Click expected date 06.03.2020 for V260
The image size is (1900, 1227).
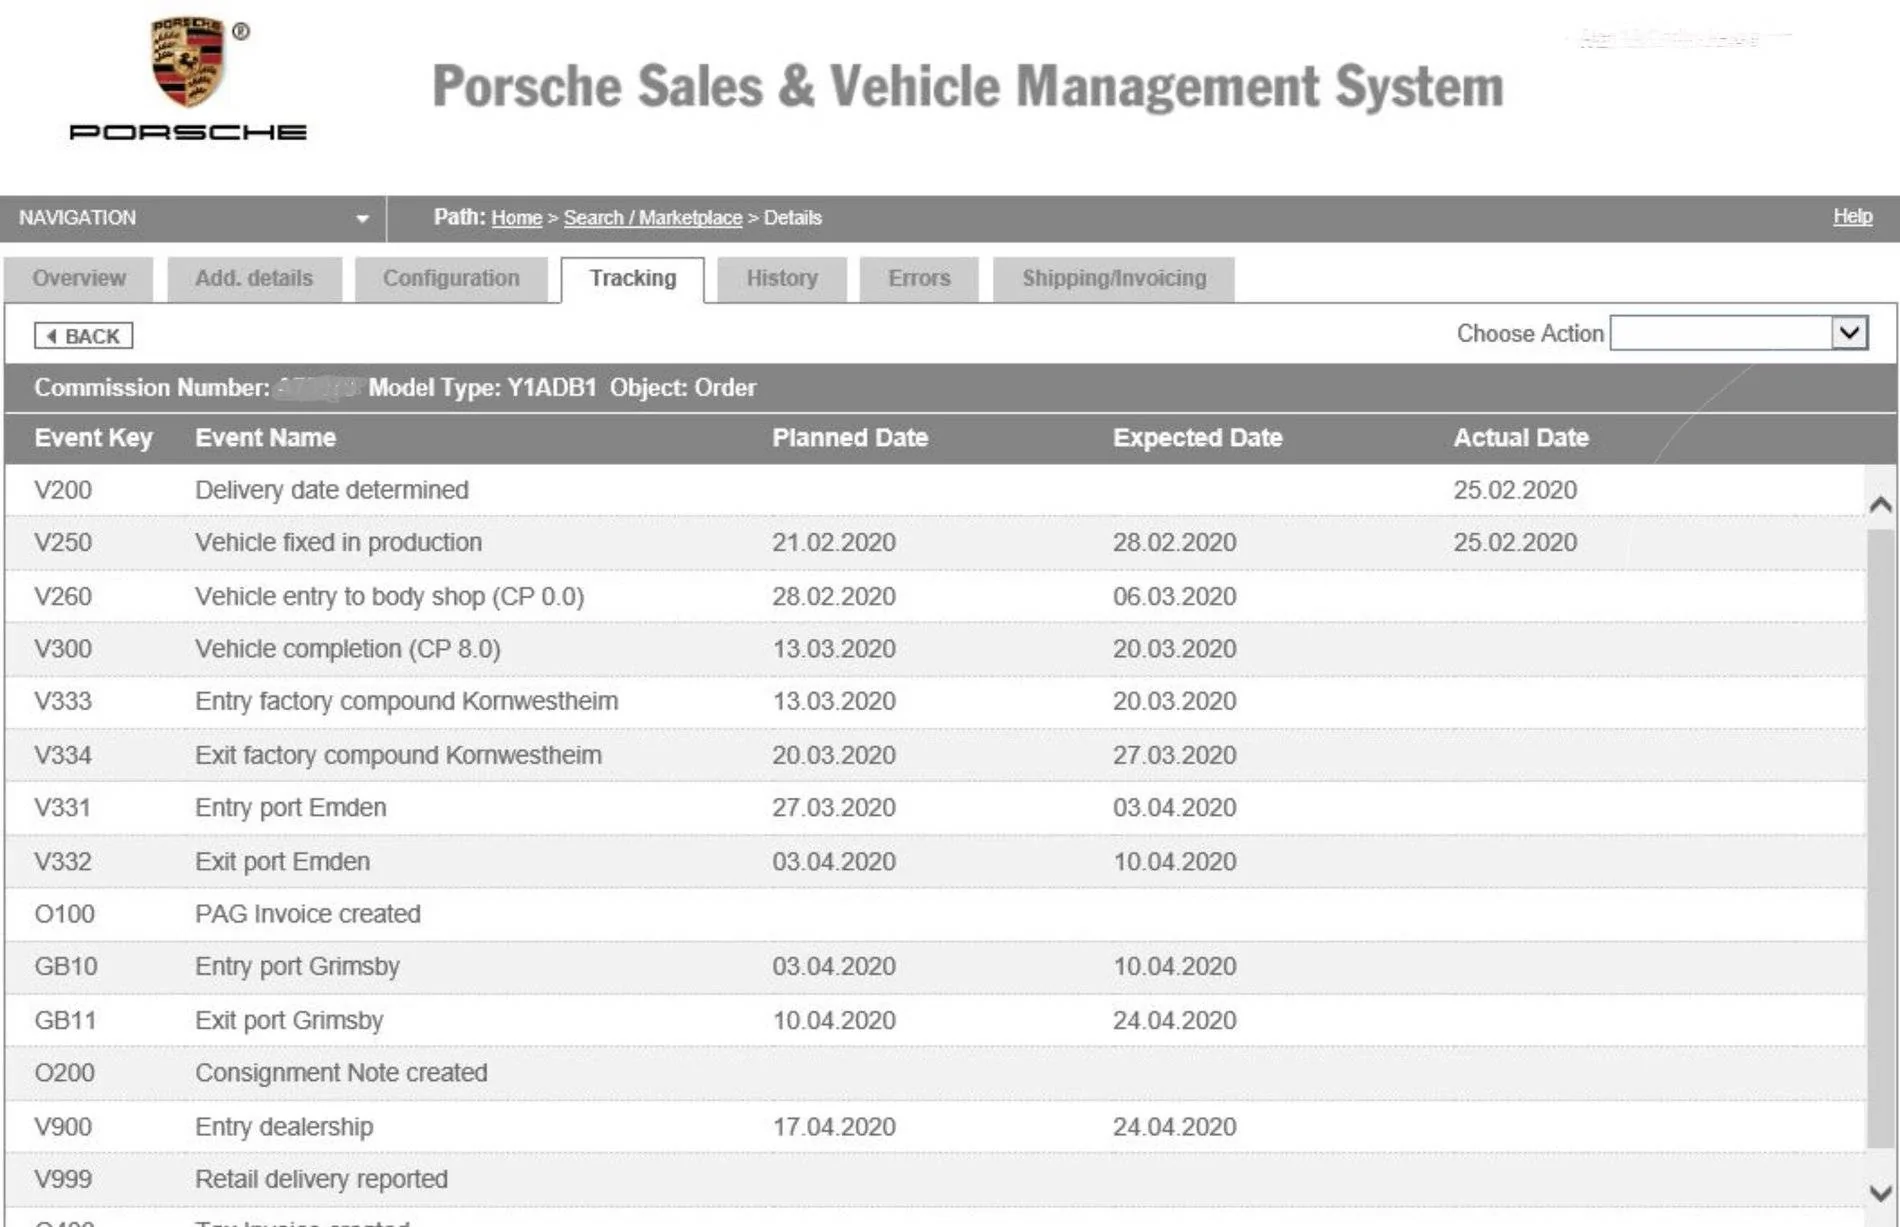pos(1175,597)
